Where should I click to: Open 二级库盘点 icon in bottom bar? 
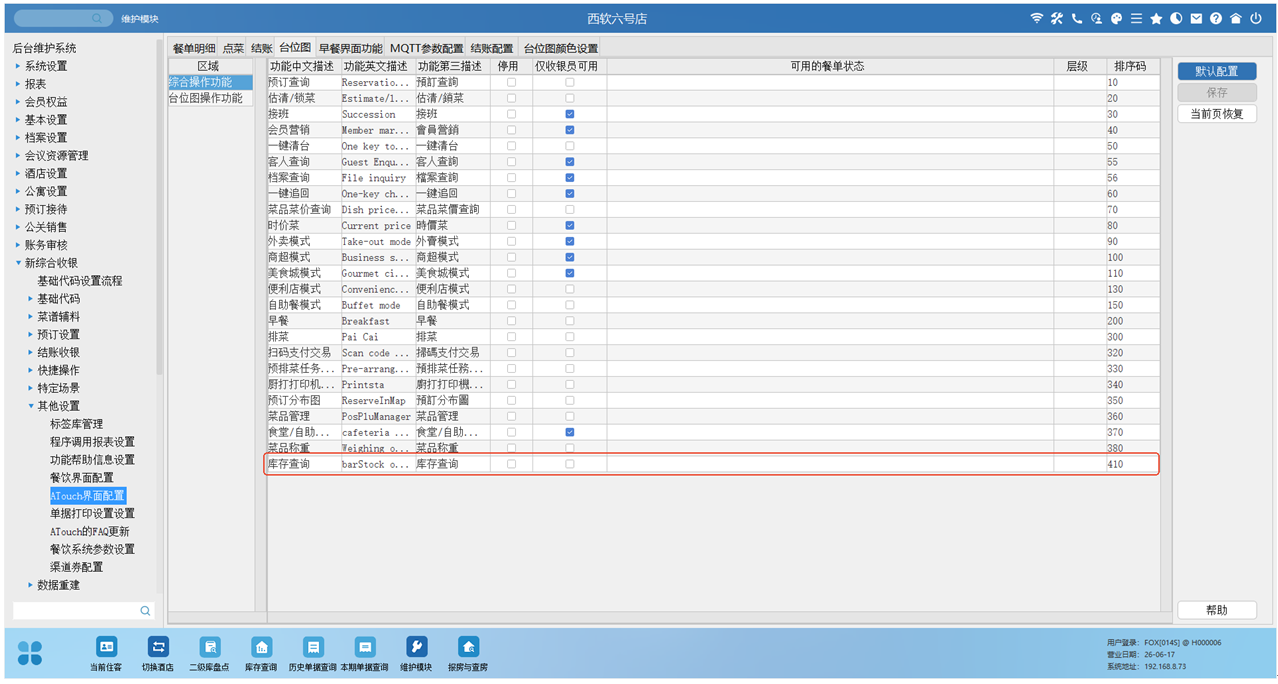(210, 646)
